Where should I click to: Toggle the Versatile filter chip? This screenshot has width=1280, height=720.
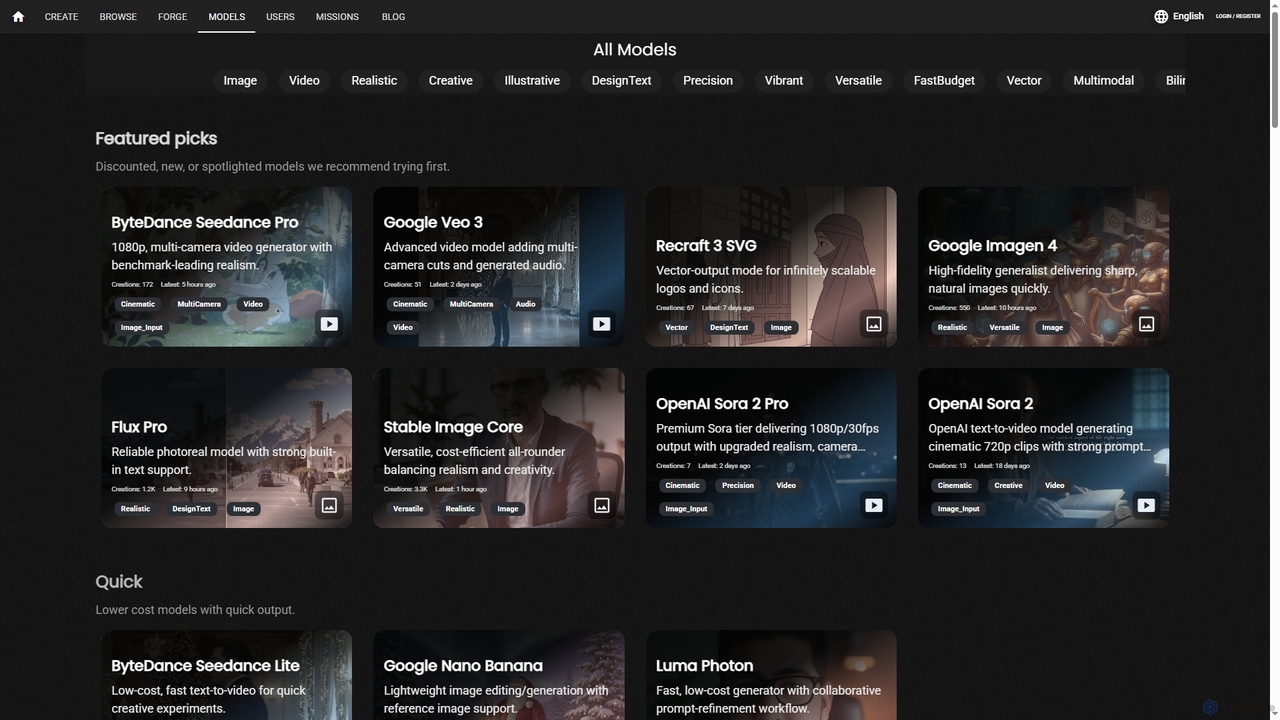click(x=859, y=81)
